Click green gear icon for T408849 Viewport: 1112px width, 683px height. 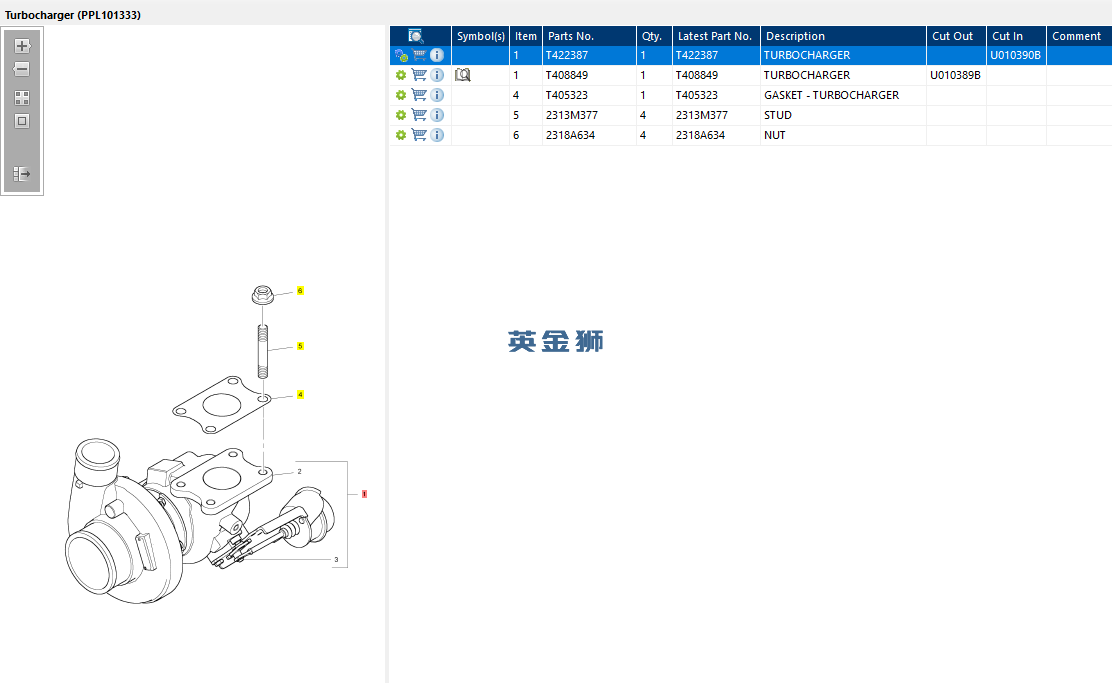pos(401,75)
